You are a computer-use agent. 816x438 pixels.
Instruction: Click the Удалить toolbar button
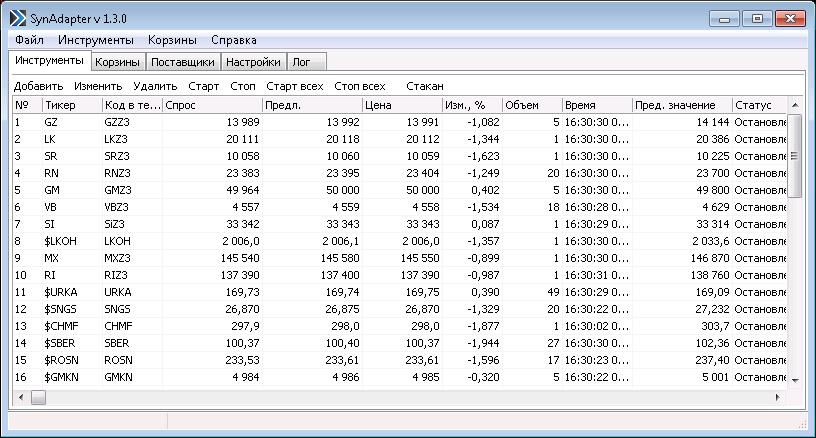point(155,86)
